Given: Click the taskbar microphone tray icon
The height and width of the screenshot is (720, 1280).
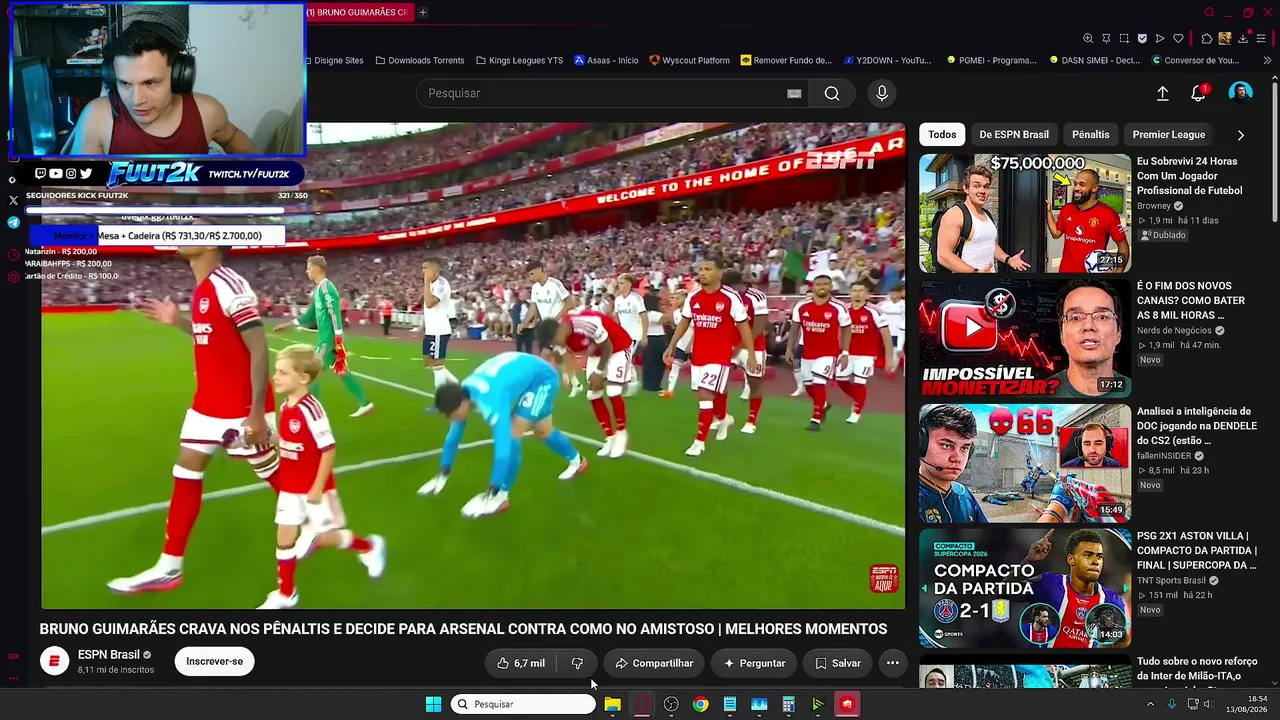Looking at the screenshot, I should click(x=1172, y=704).
